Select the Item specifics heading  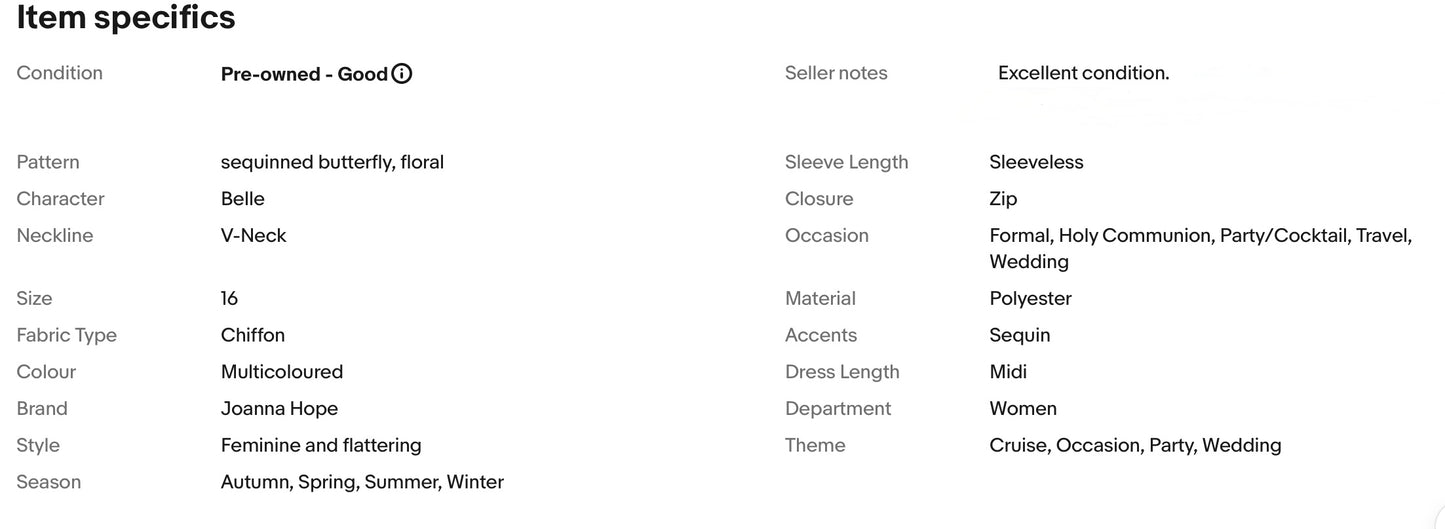[x=126, y=18]
